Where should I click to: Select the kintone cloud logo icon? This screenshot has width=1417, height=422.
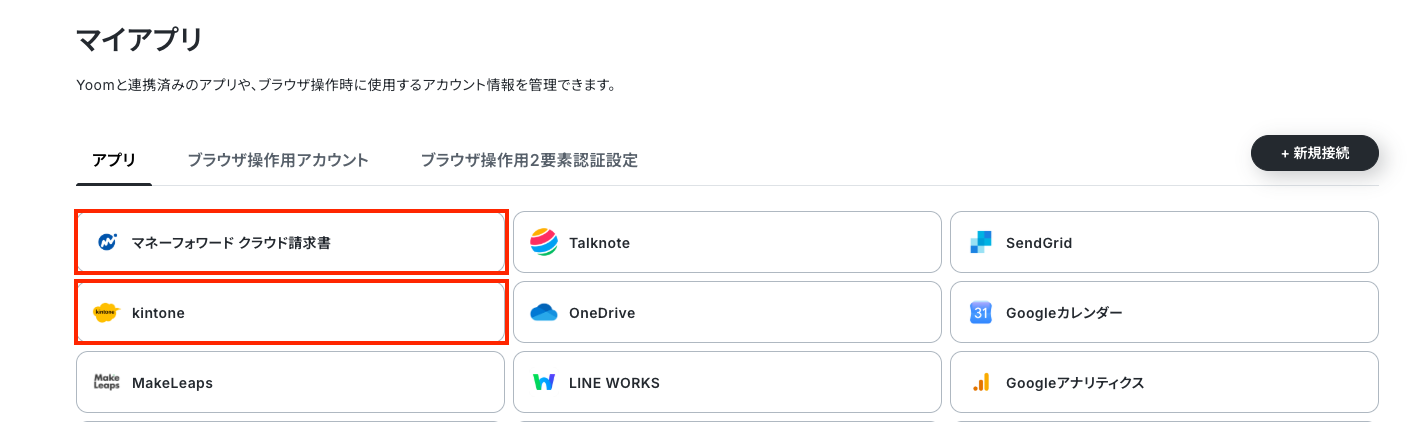point(106,312)
